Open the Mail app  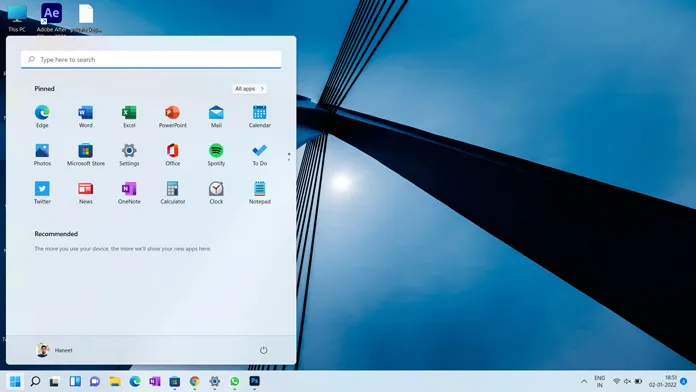216,117
